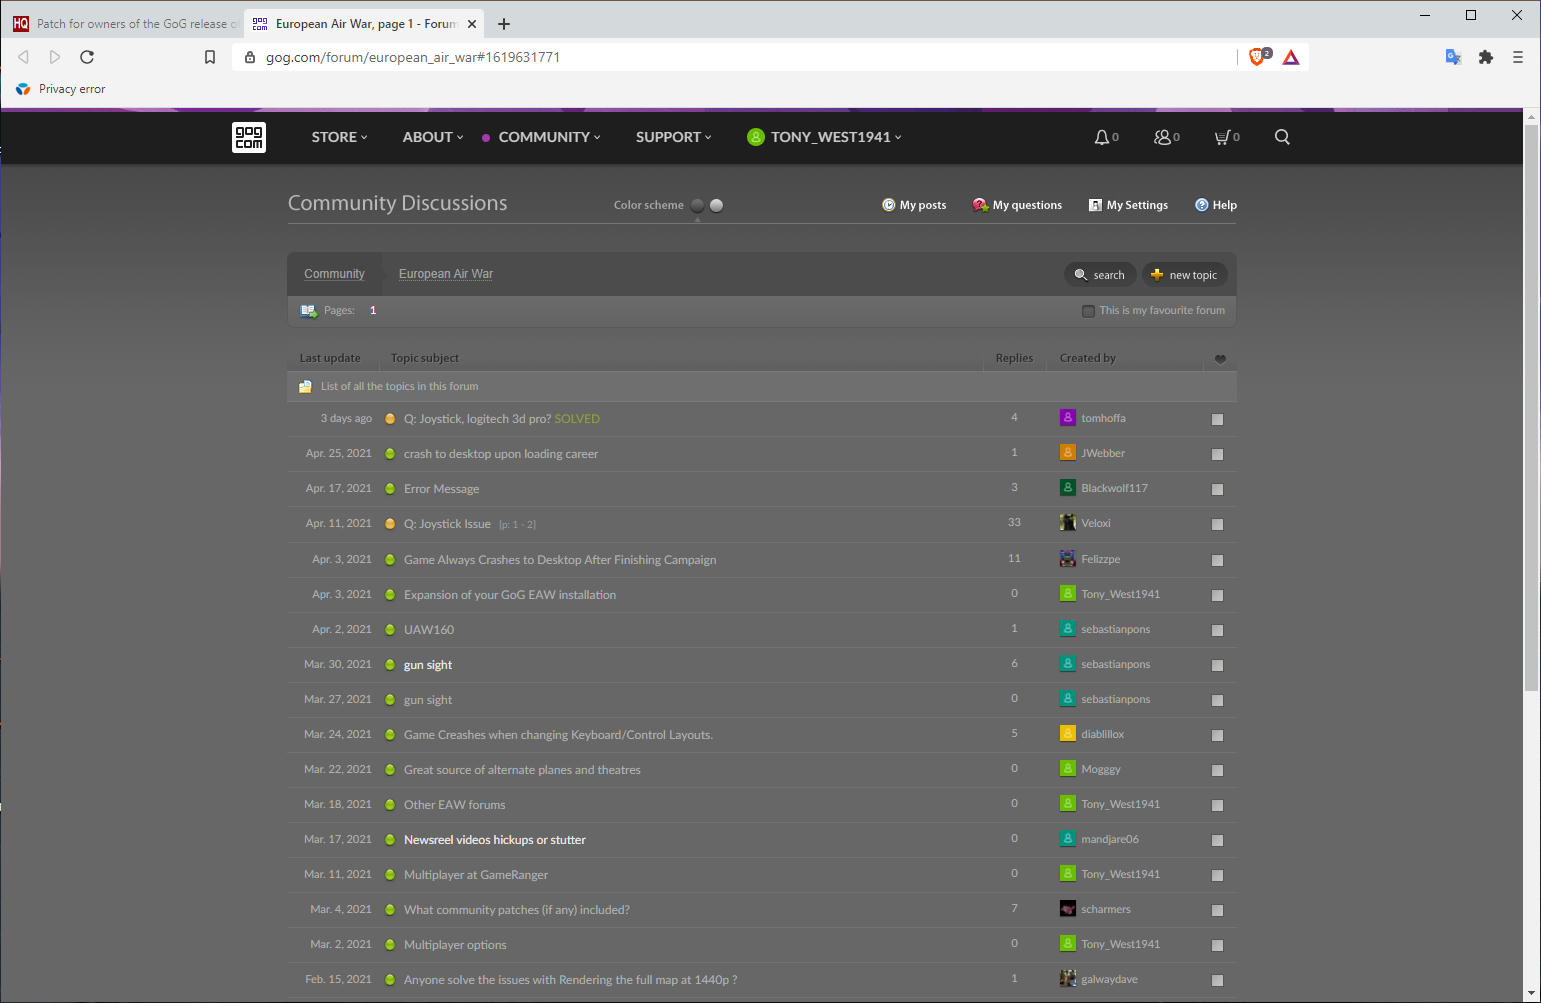1541x1003 pixels.
Task: Open 'Expansion of your GoG EAW installation' topic
Action: point(510,595)
